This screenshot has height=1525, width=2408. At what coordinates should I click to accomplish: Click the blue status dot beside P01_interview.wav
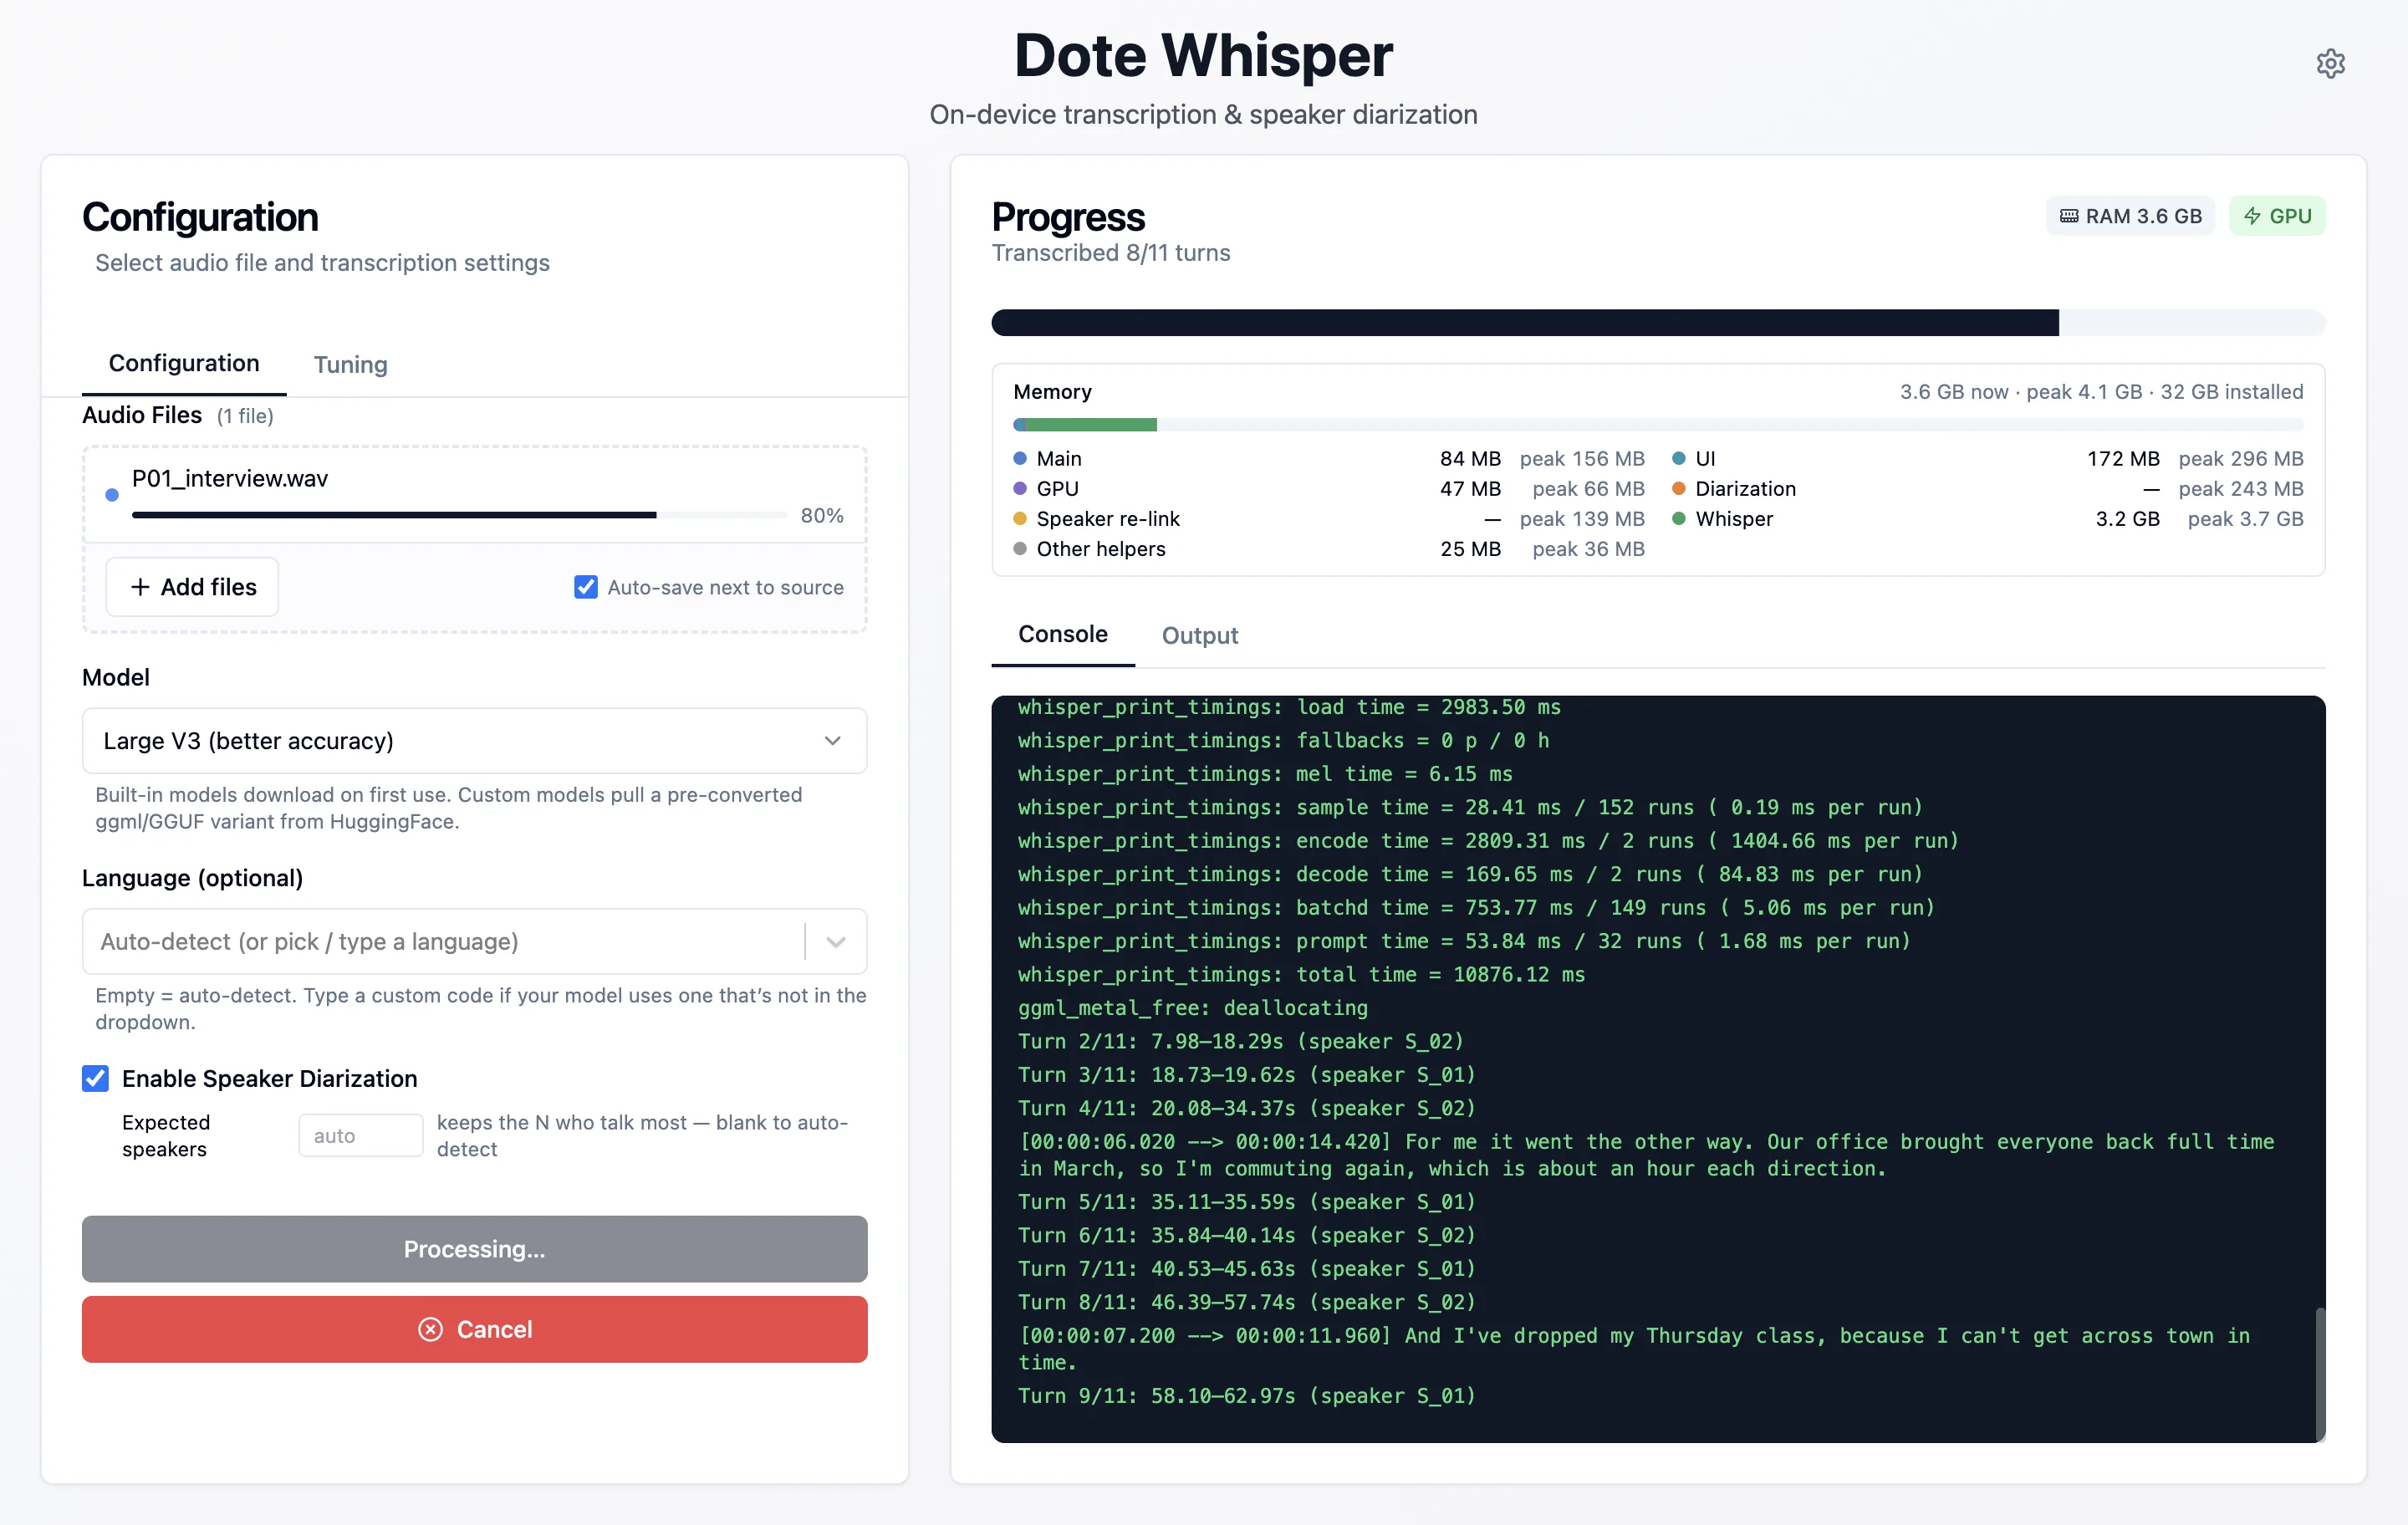click(x=112, y=494)
